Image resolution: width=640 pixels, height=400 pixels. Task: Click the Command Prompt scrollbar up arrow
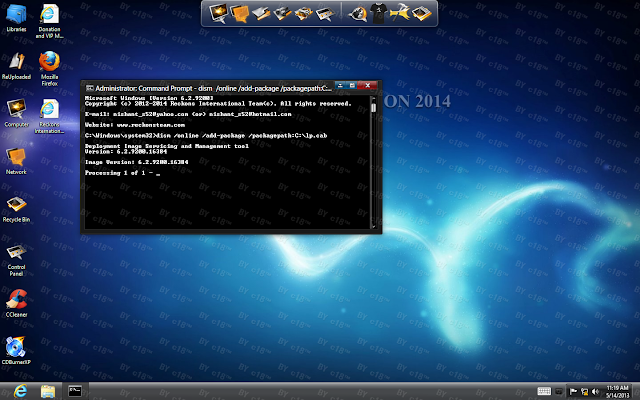pyautogui.click(x=373, y=98)
